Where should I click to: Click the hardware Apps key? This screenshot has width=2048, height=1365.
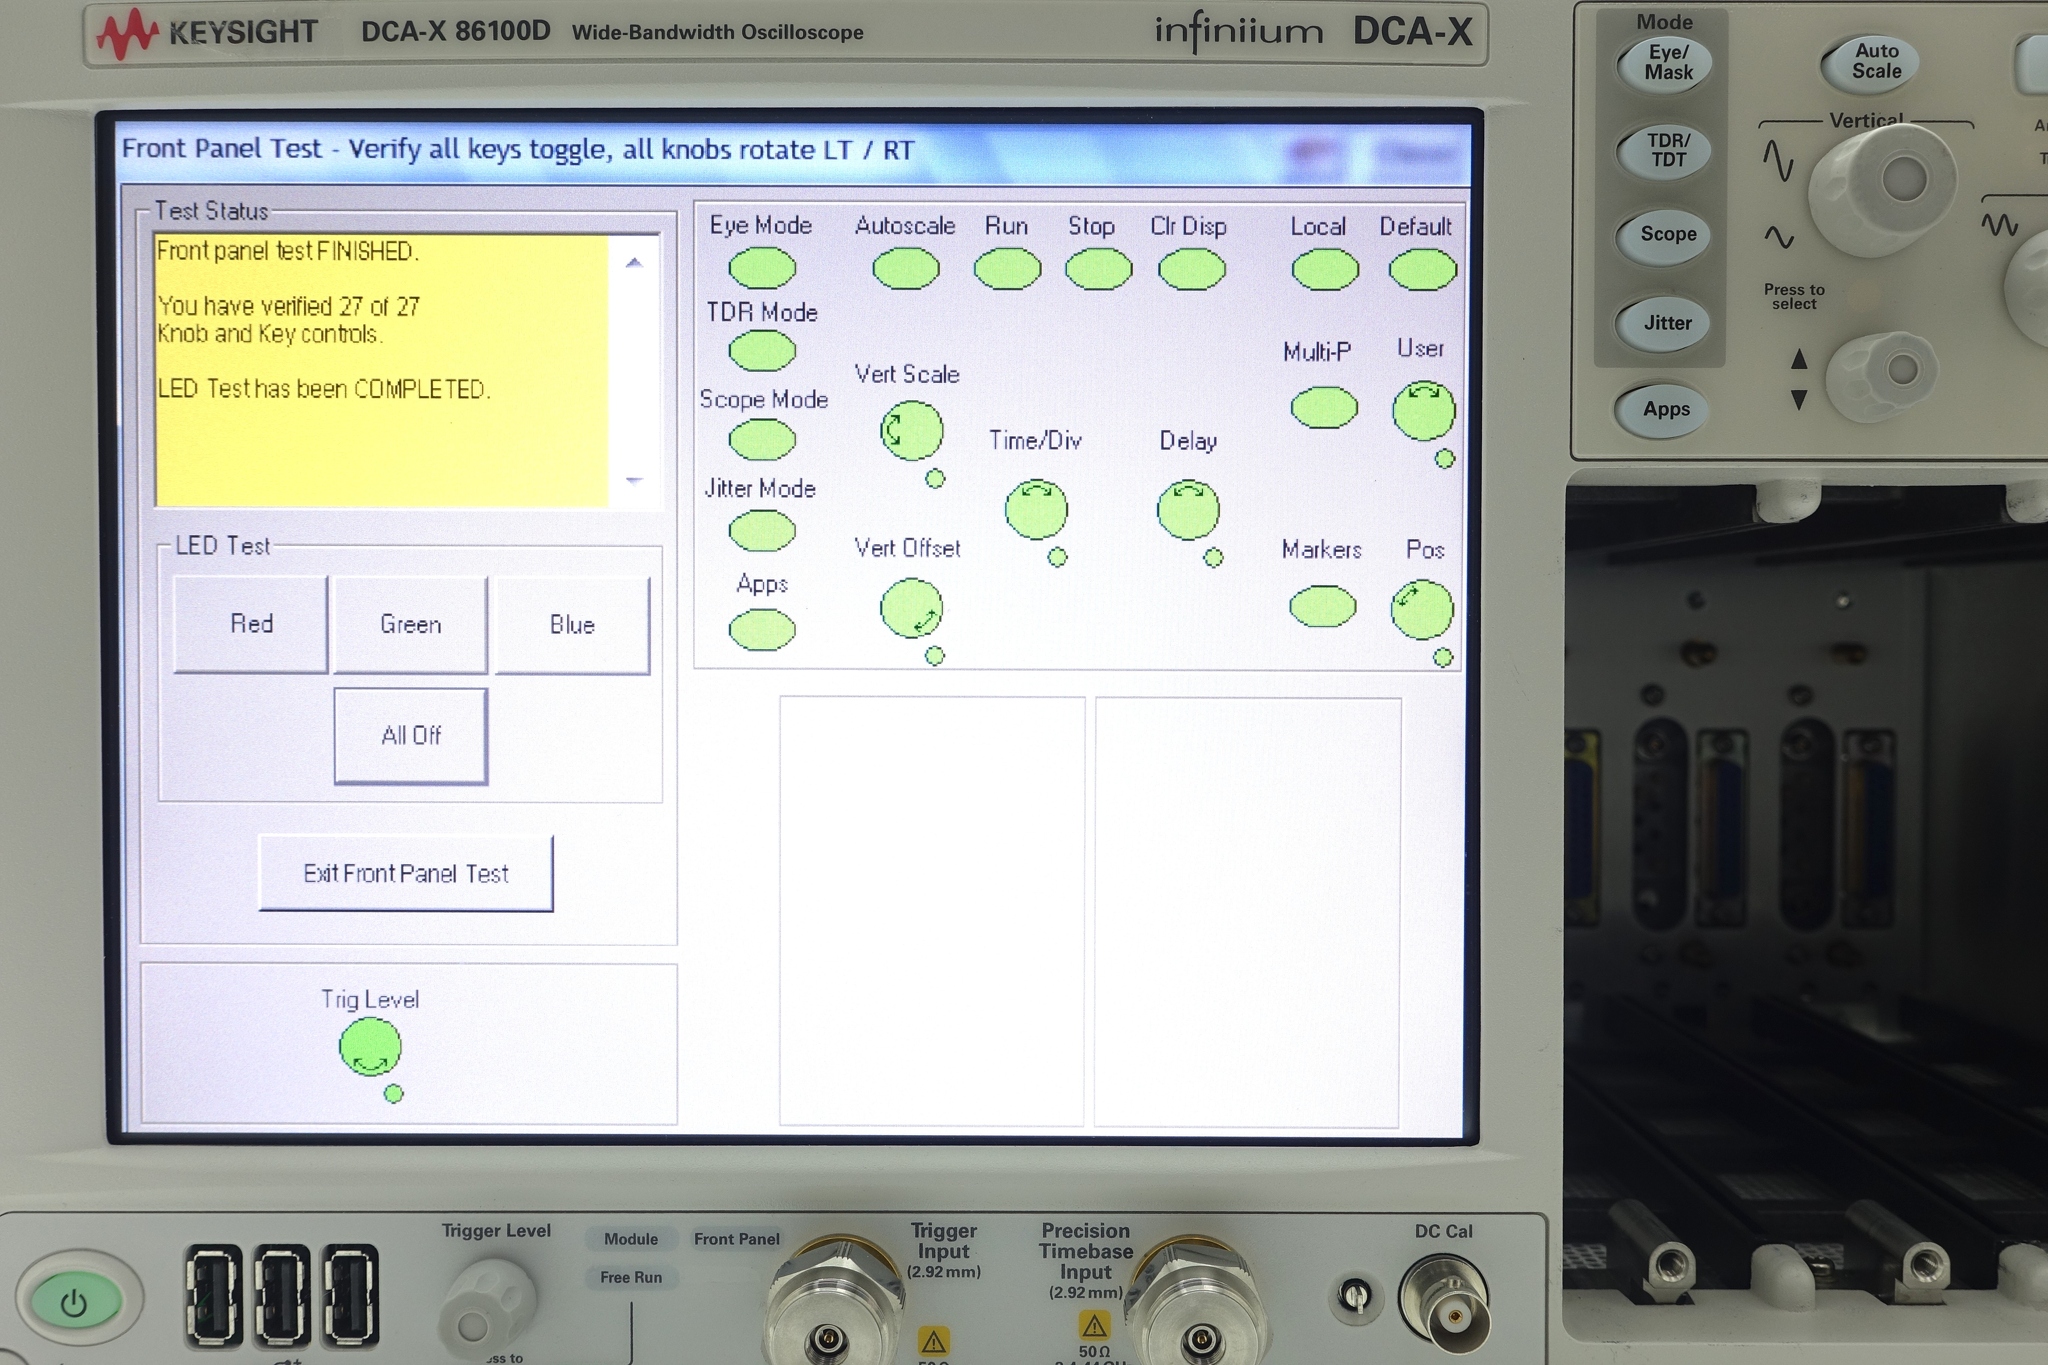(1665, 410)
